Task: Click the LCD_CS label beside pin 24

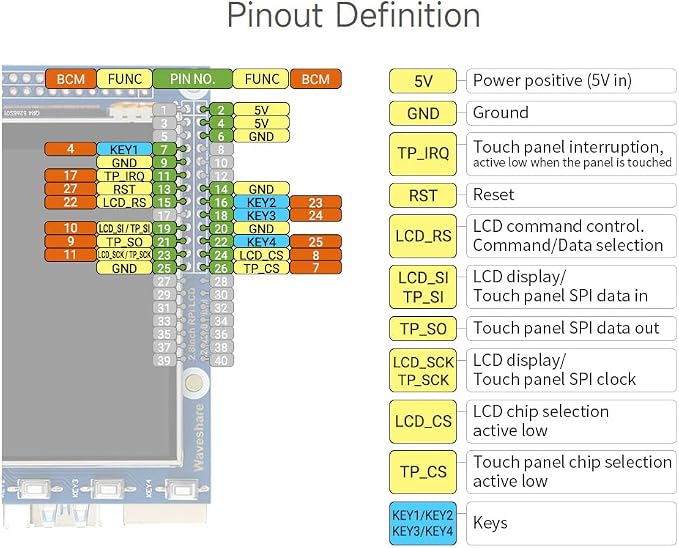Action: (261, 255)
